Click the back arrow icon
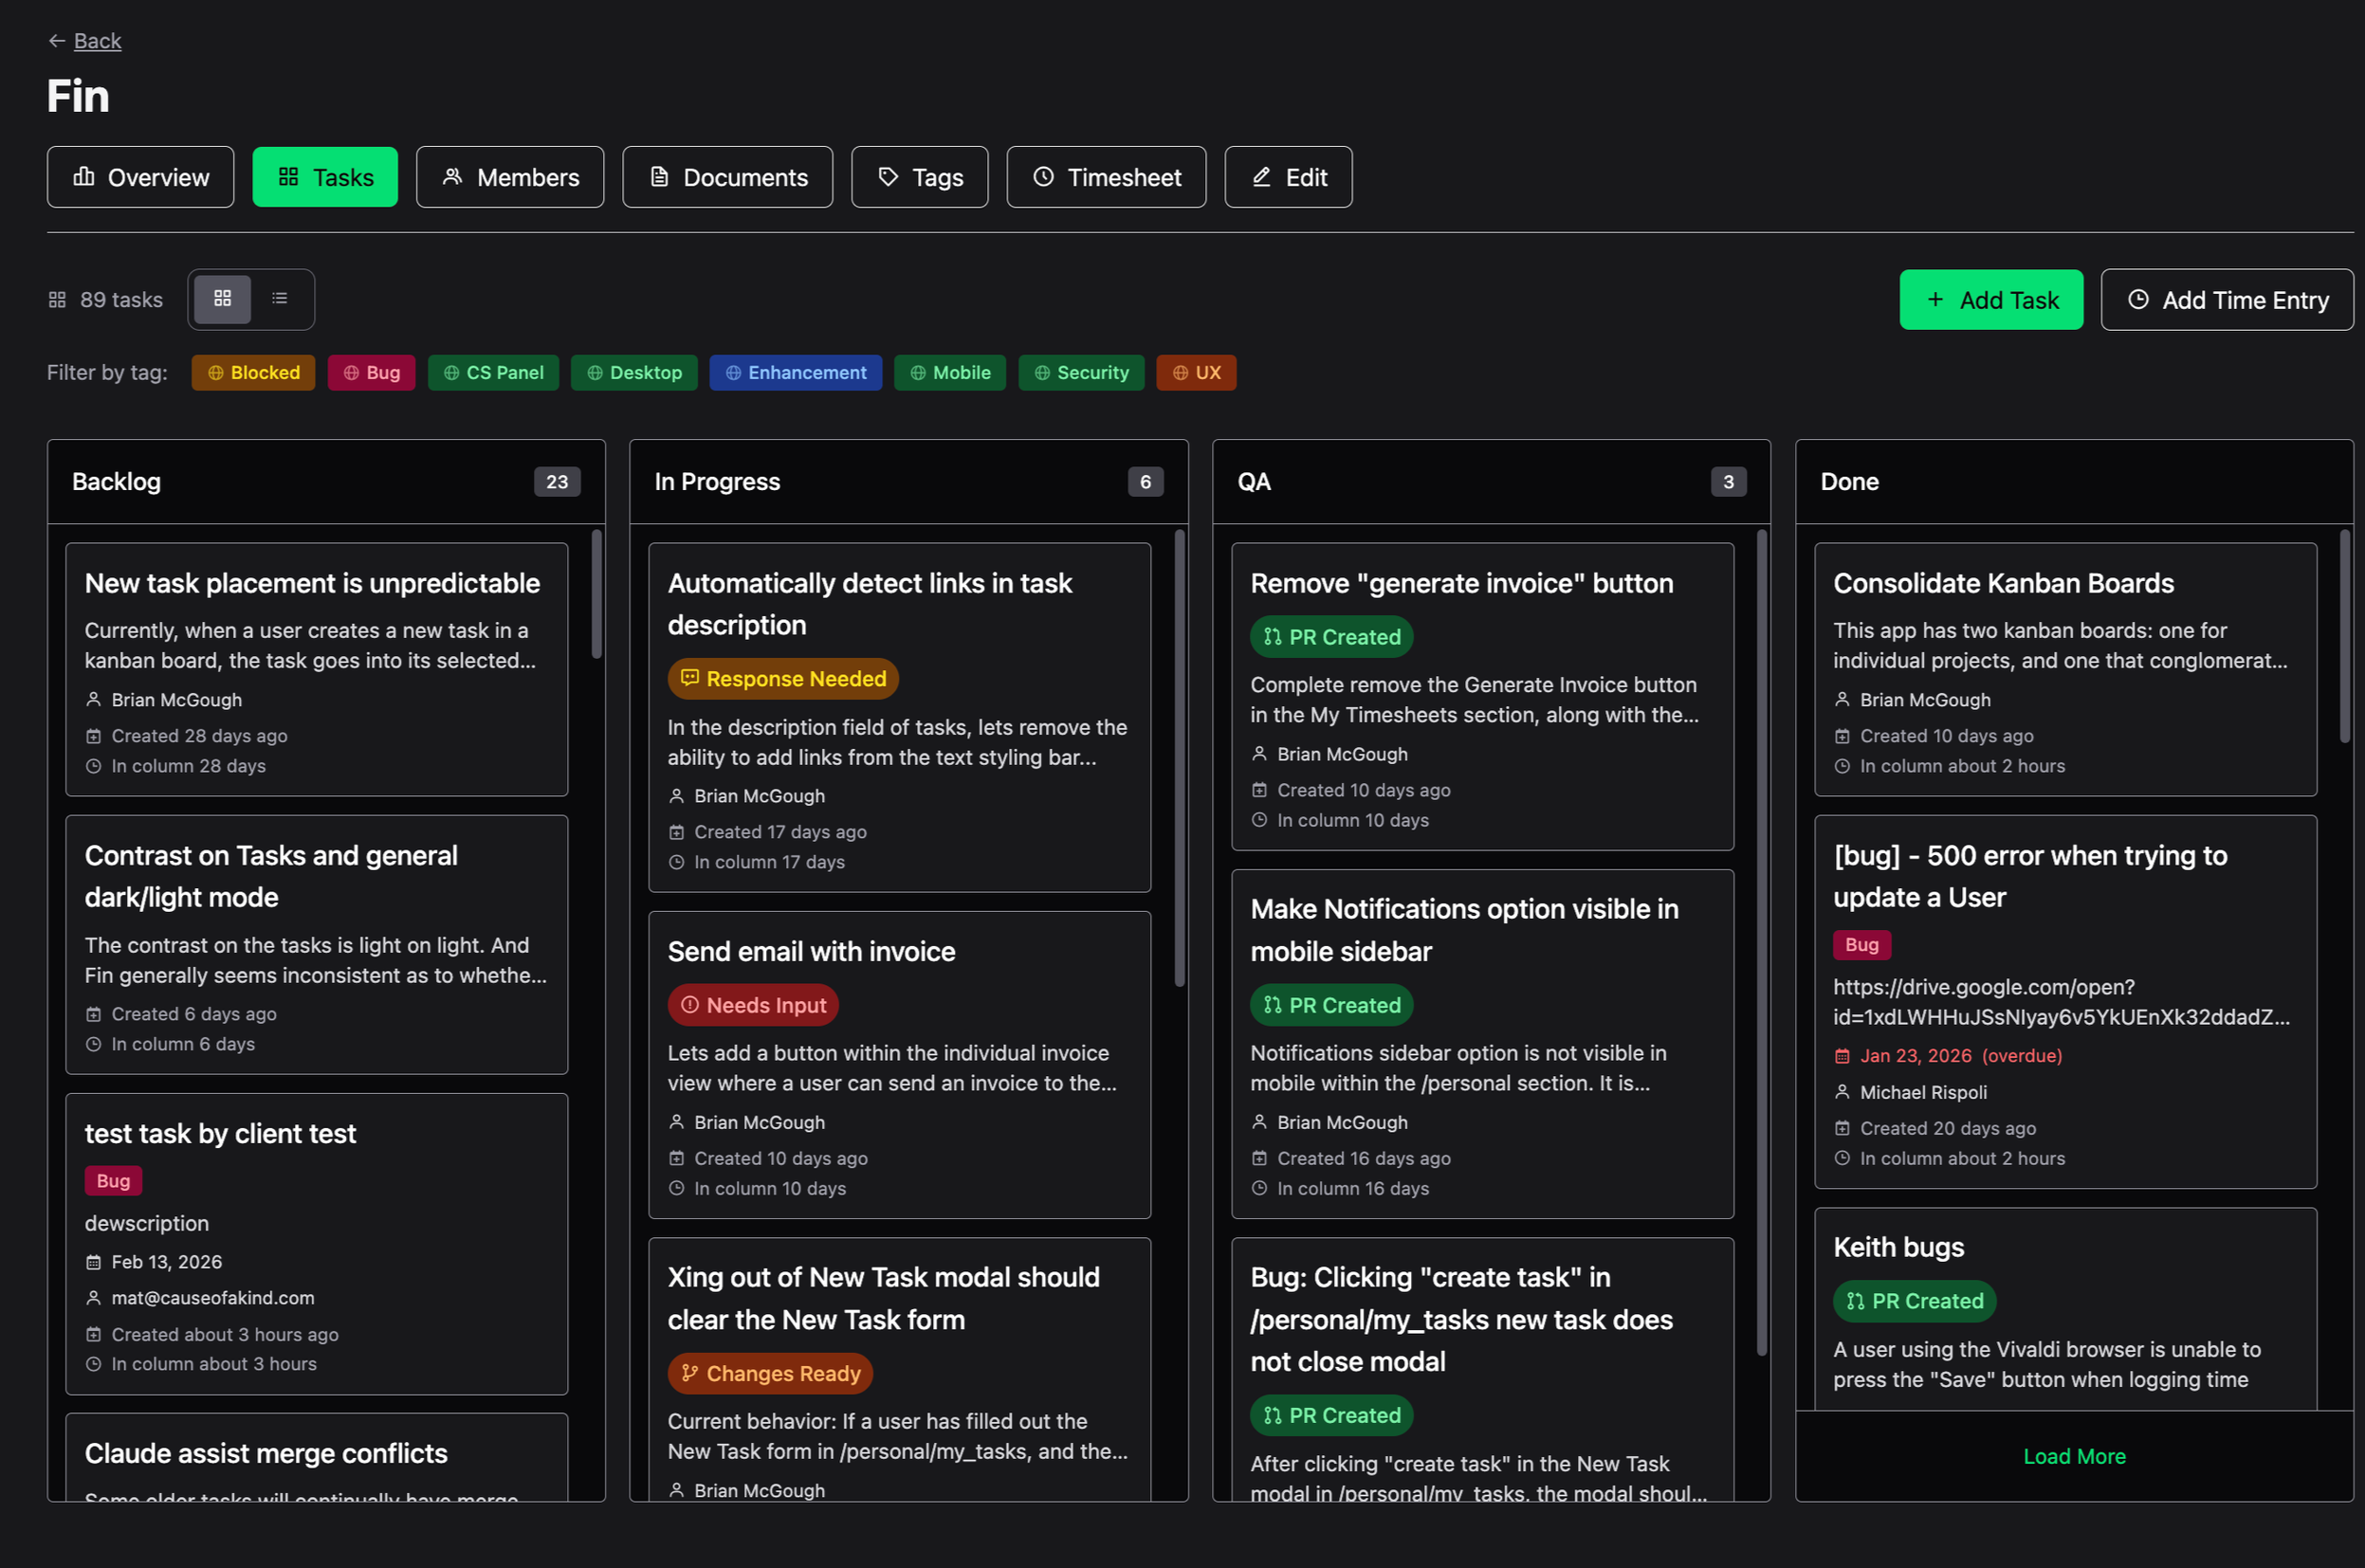 57,41
